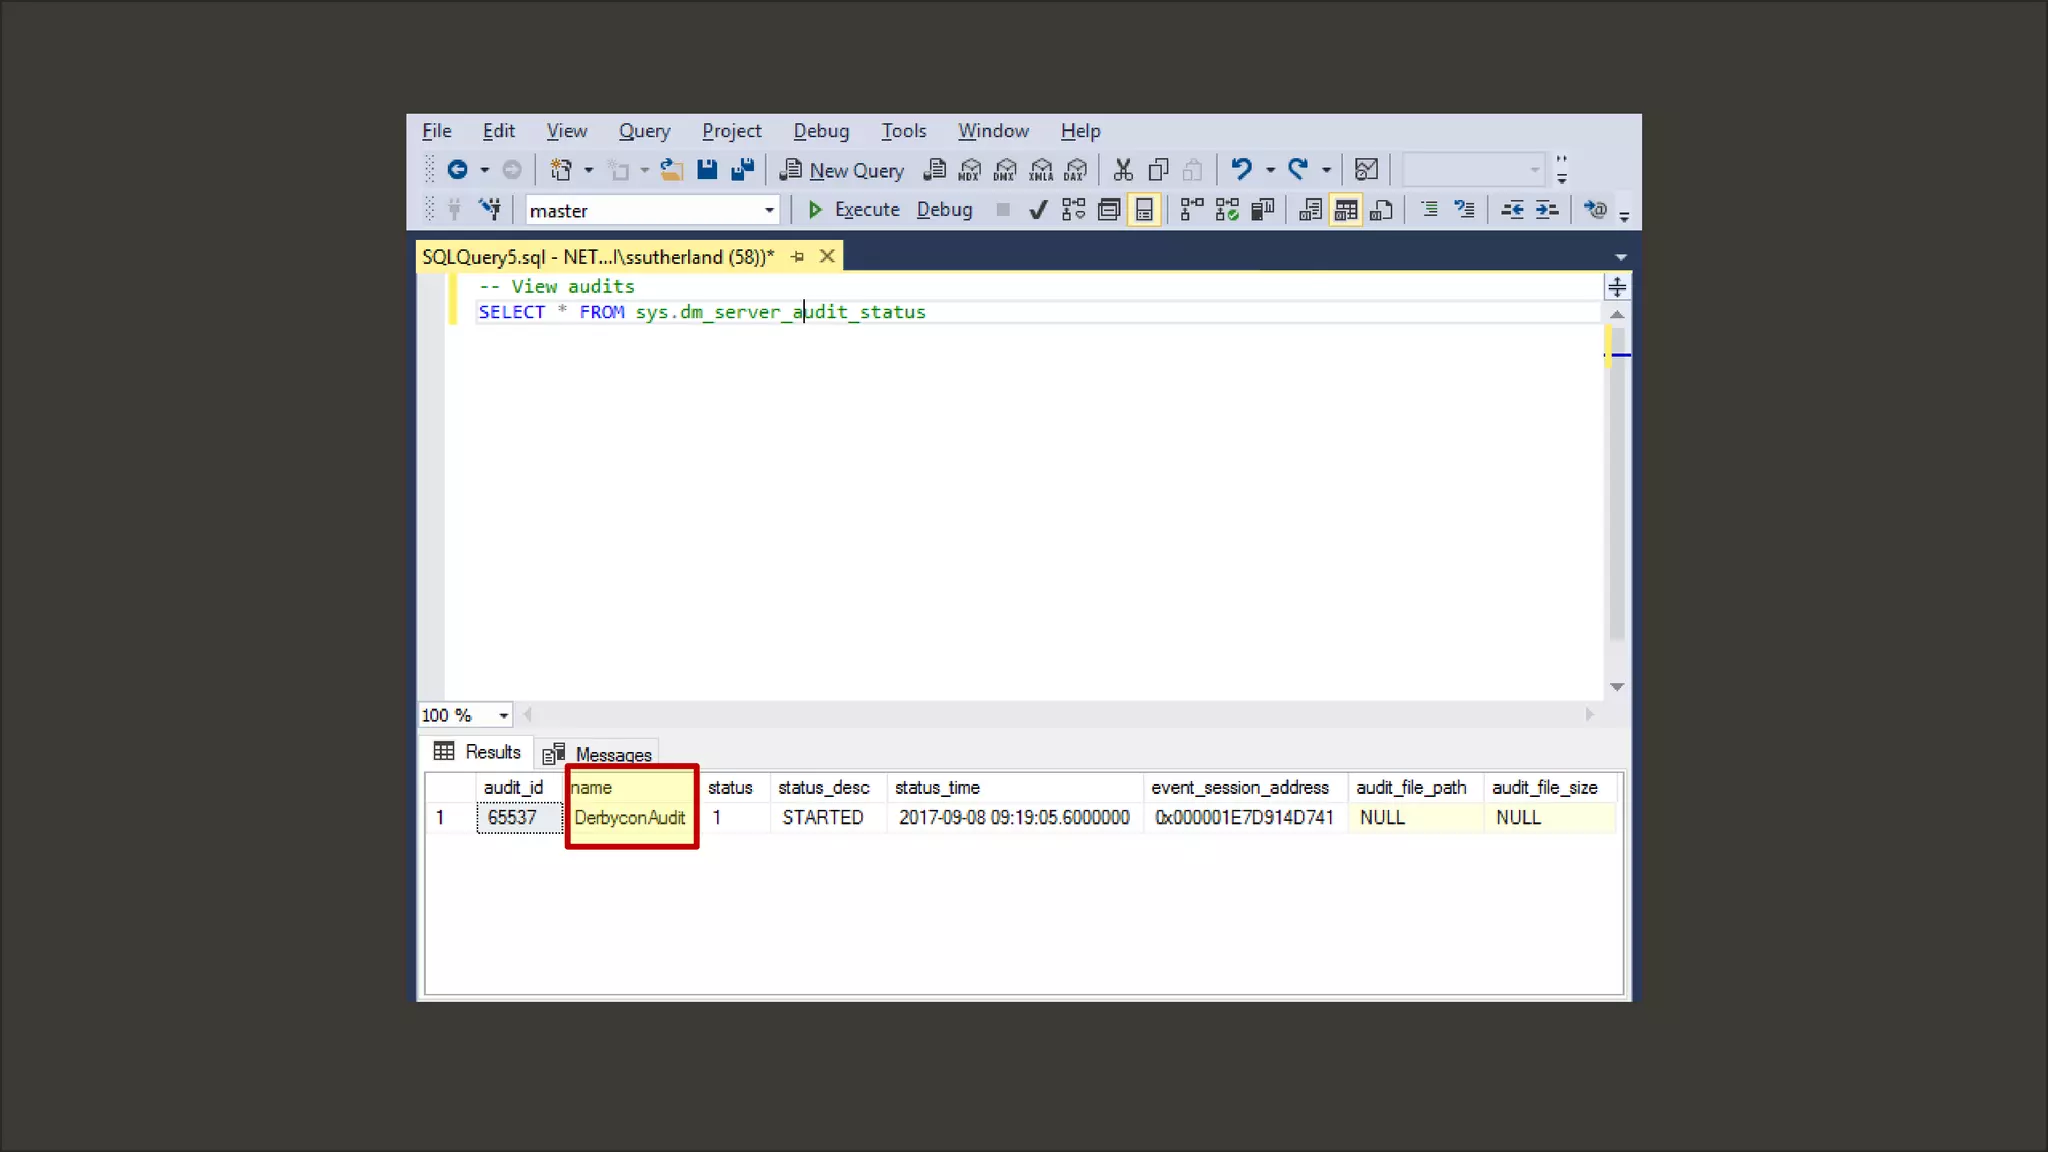This screenshot has height=1152, width=2048.
Task: Click the Cut scissors icon
Action: tap(1123, 170)
